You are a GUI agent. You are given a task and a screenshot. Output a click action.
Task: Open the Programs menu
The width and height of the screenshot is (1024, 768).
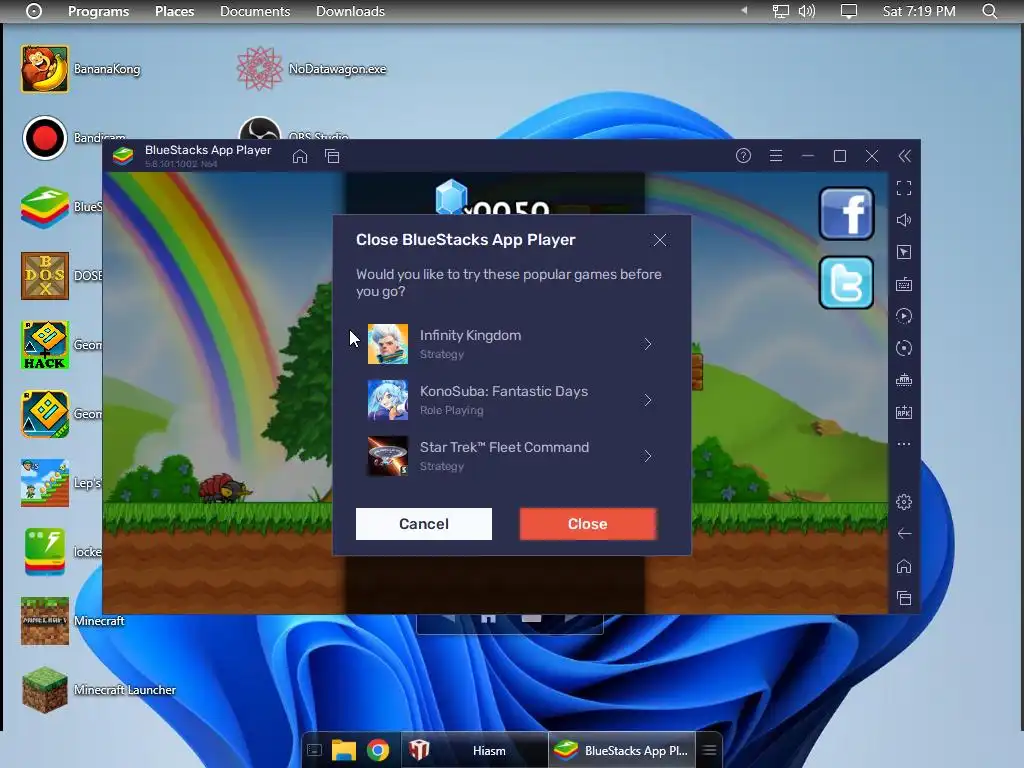(x=99, y=11)
